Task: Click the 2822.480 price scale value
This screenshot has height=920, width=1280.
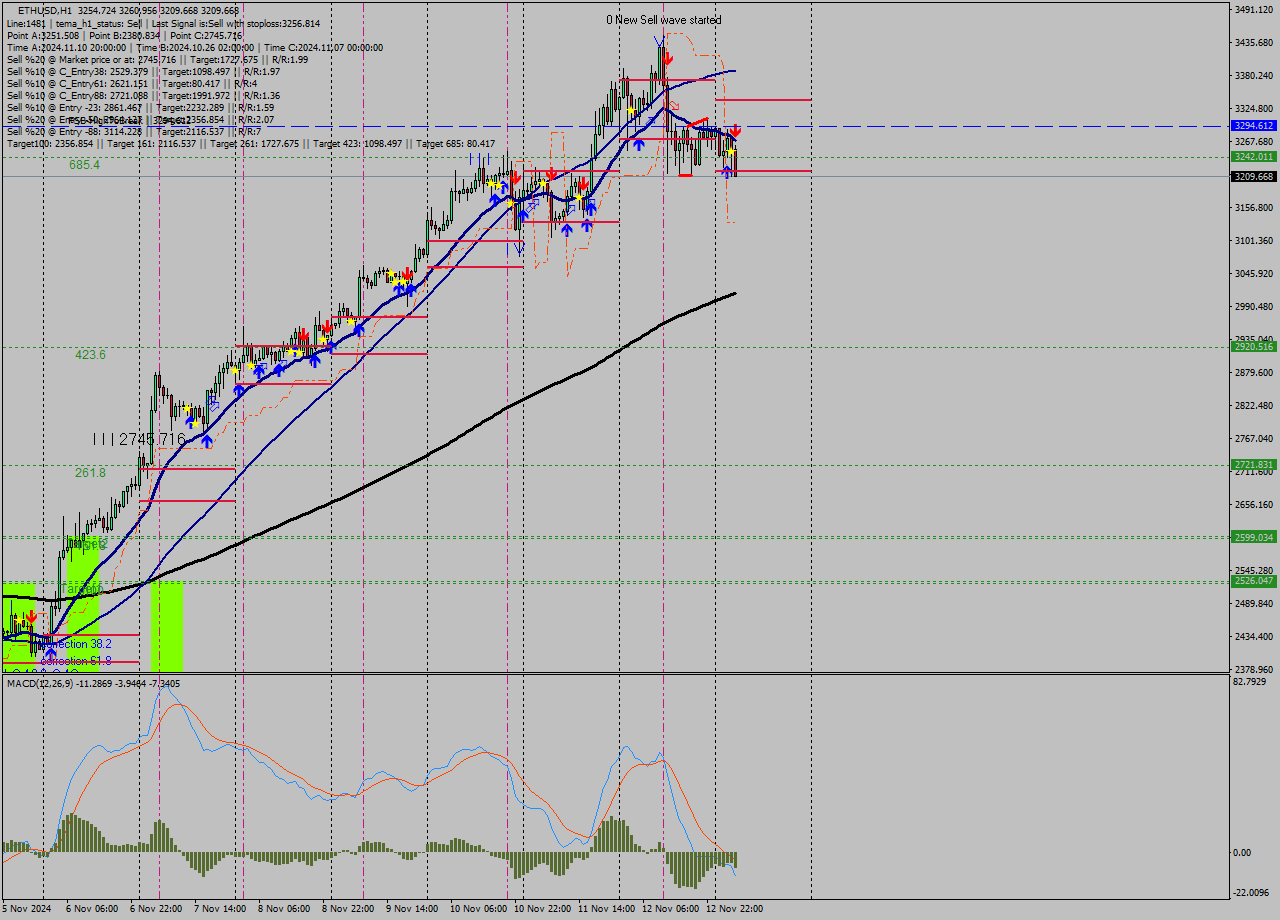Action: click(x=1254, y=405)
